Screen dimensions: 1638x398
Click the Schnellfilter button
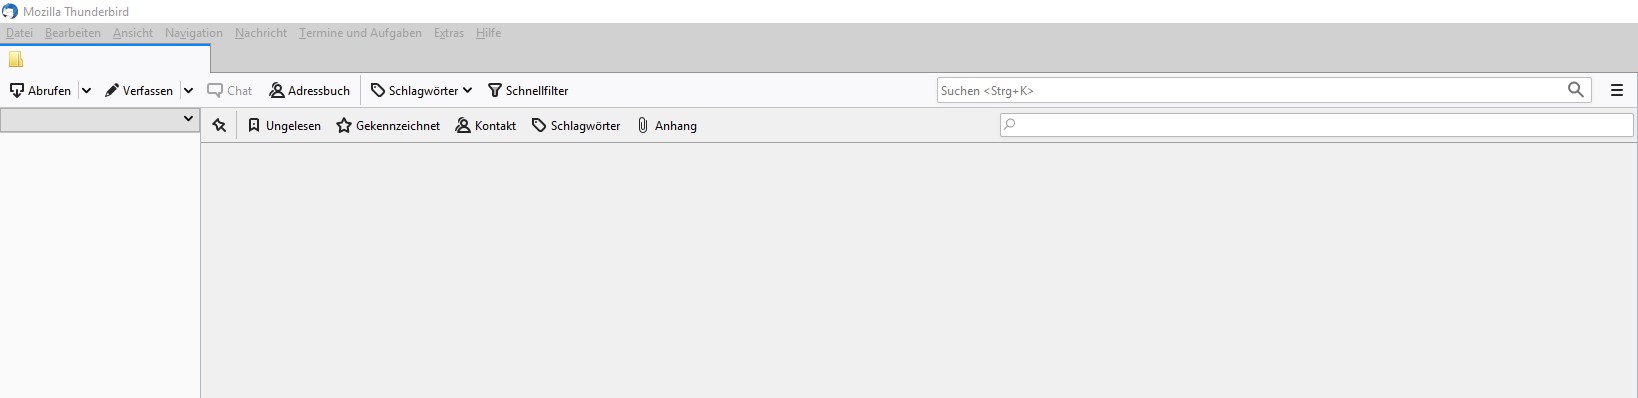[x=528, y=90]
